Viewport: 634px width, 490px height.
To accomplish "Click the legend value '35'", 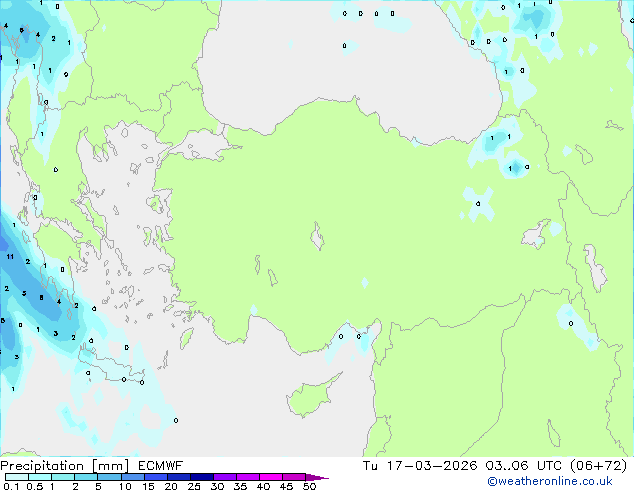I will (240, 486).
